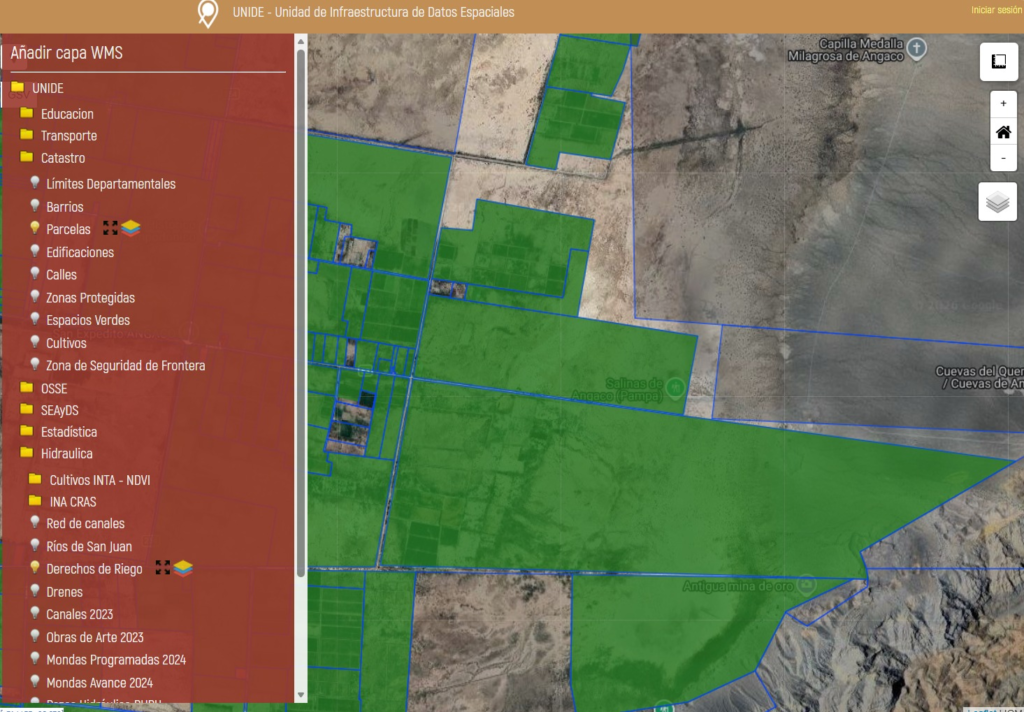Disable the Derechos de Riego layer
This screenshot has width=1024, height=712.
[35, 568]
